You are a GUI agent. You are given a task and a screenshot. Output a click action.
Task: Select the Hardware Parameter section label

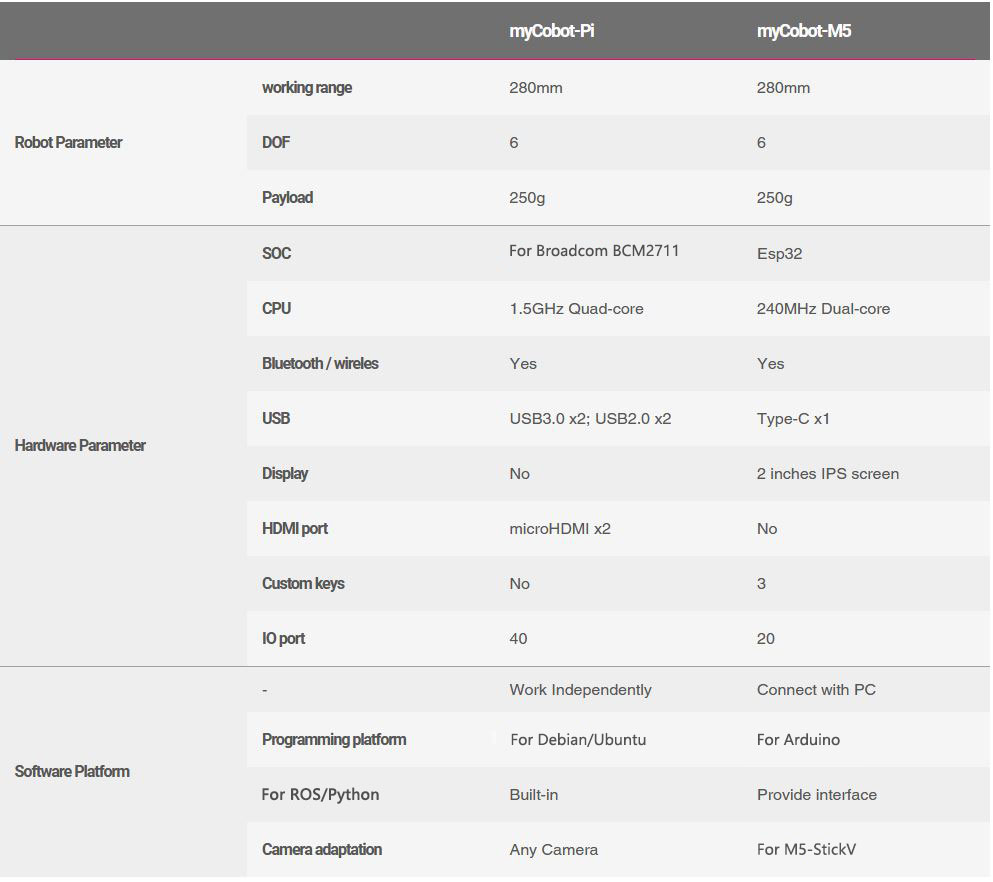80,446
